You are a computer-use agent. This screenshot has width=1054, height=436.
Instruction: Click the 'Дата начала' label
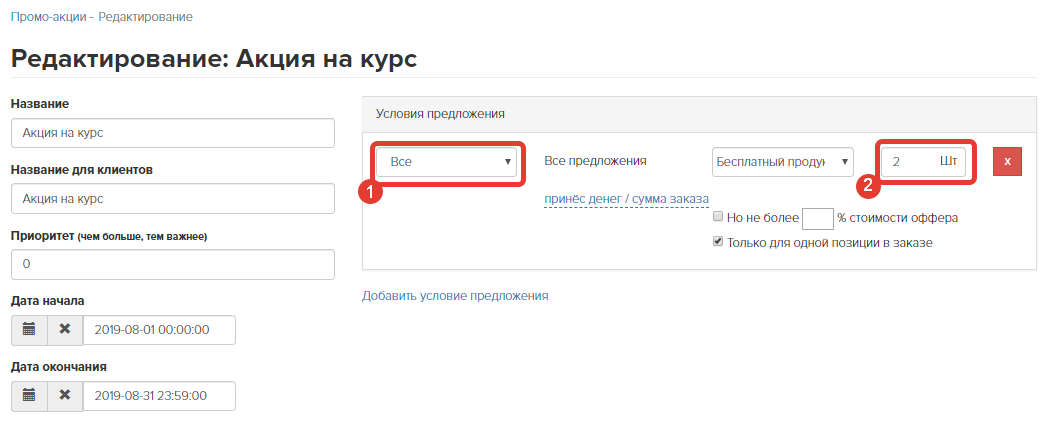[x=48, y=301]
